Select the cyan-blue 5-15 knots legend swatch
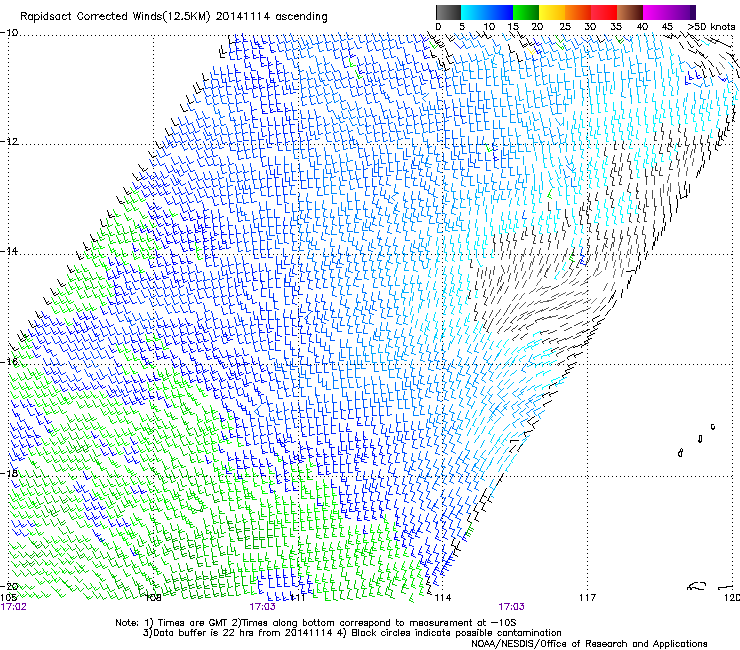The width and height of the screenshot is (740, 650). (x=487, y=12)
